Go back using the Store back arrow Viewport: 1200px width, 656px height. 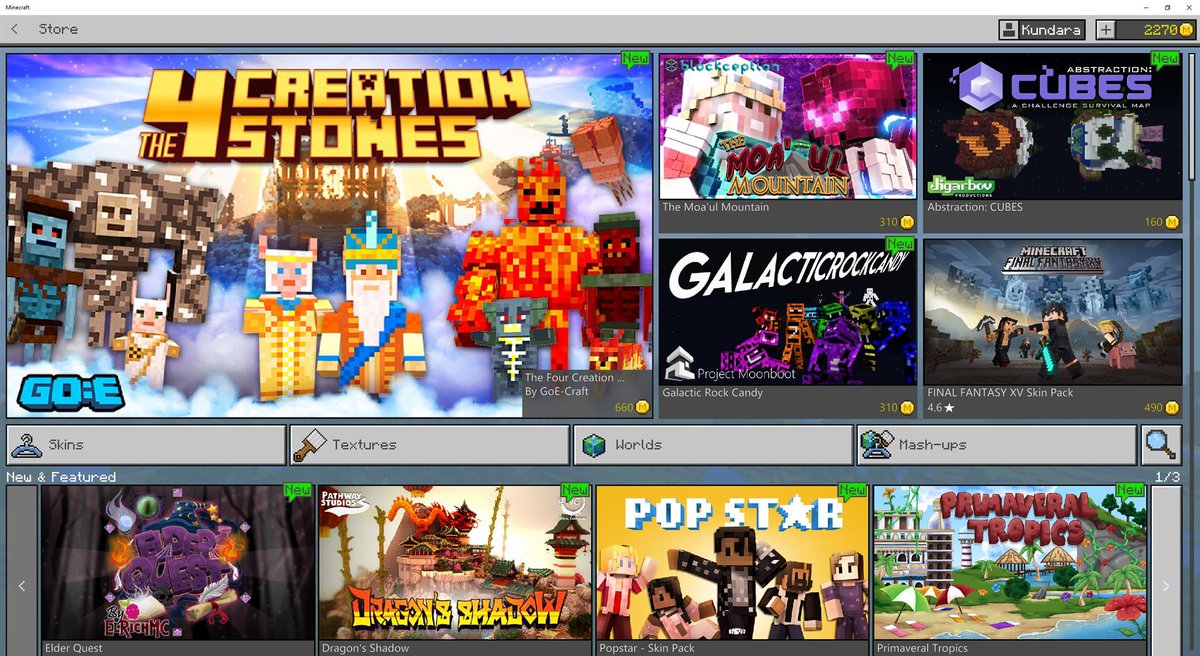(14, 29)
